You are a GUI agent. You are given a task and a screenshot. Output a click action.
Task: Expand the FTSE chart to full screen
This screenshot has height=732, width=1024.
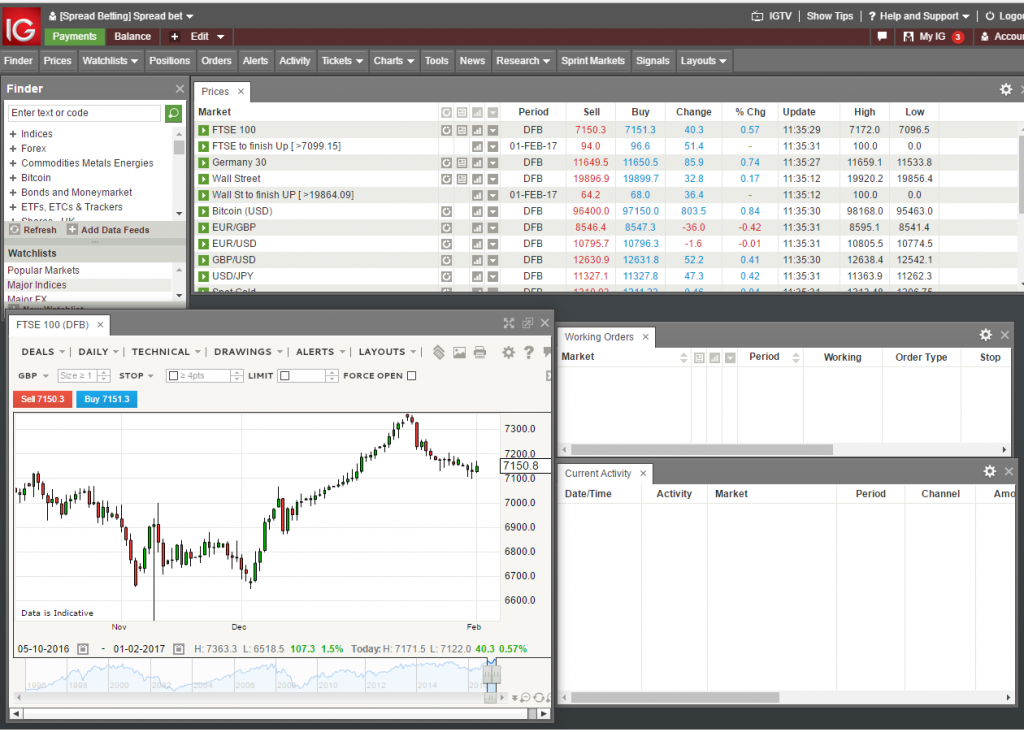point(509,323)
